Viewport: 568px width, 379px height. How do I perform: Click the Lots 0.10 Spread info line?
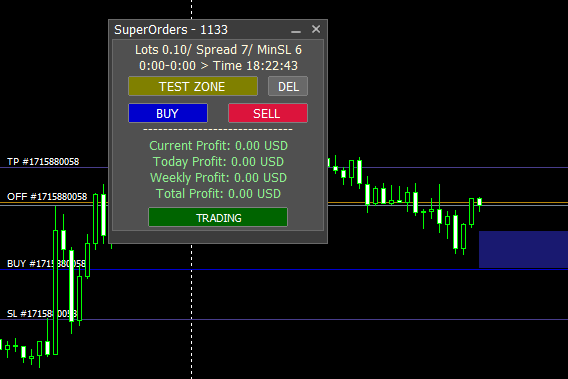218,50
